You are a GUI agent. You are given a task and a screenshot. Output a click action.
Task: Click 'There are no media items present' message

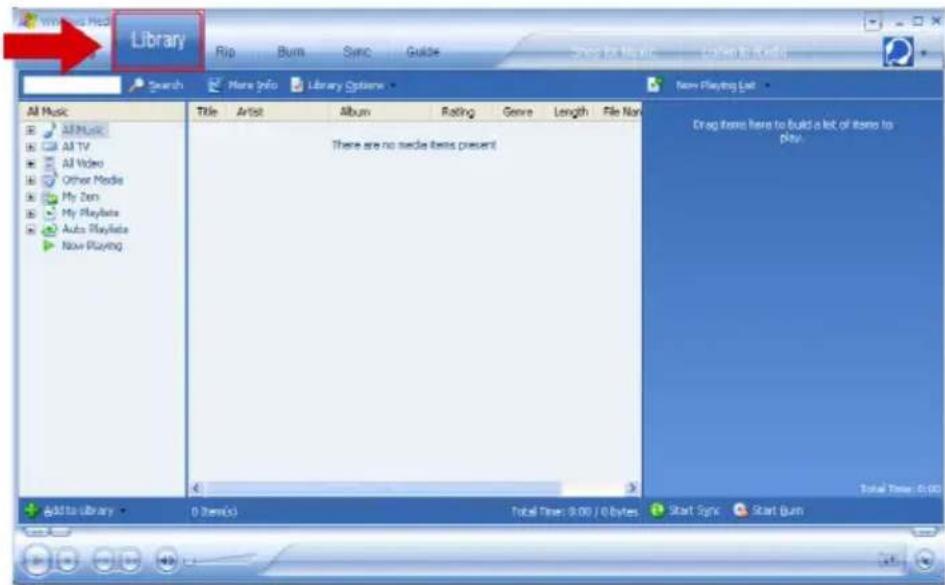point(414,145)
